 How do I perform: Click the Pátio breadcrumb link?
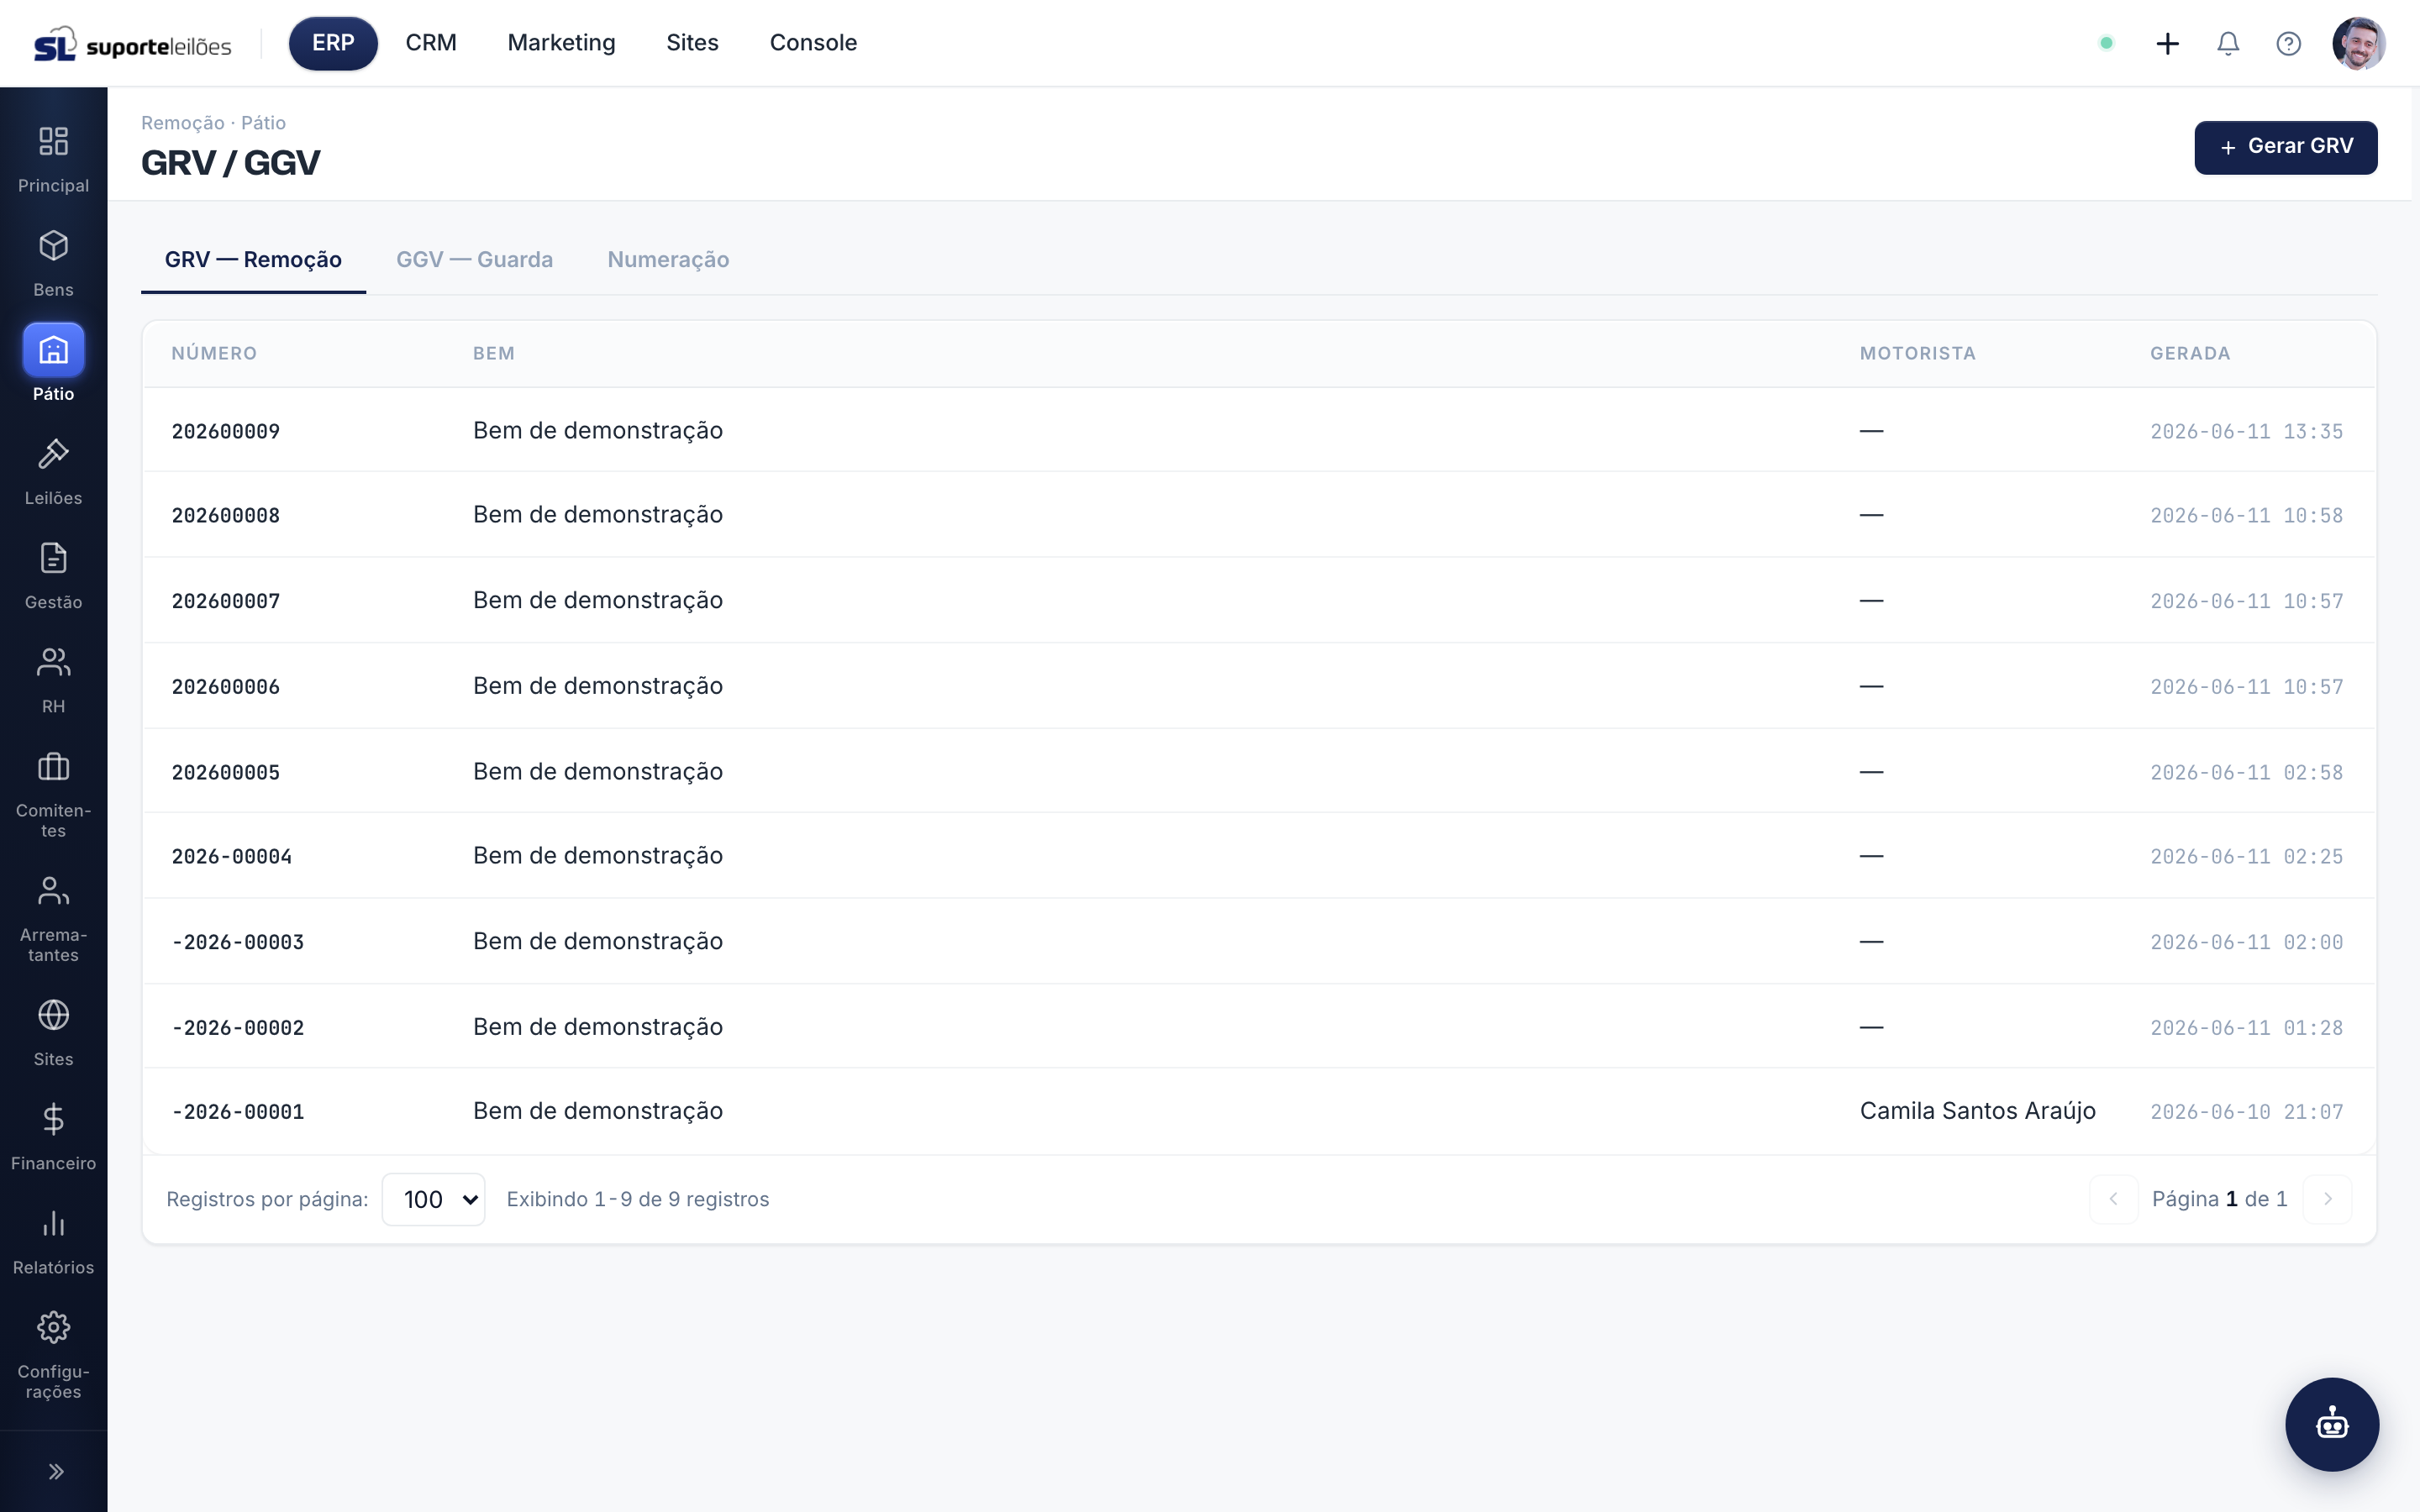(x=263, y=123)
